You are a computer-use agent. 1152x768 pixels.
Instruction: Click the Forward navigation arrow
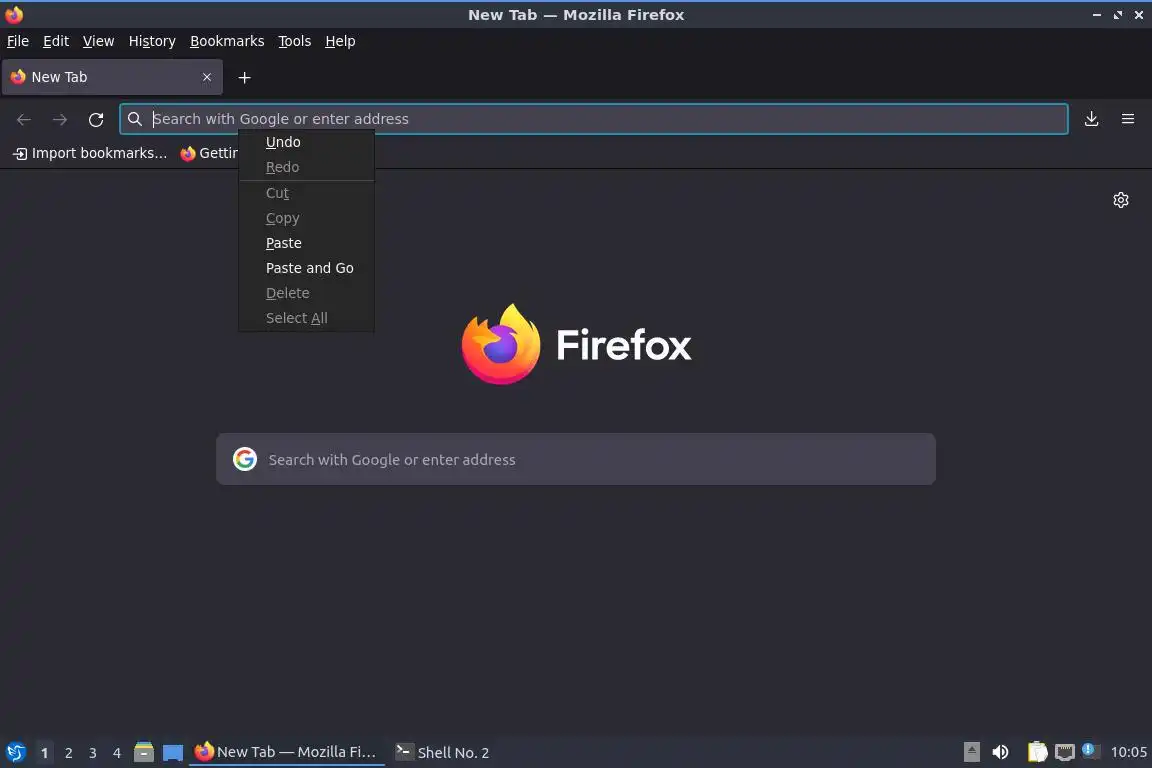(60, 119)
